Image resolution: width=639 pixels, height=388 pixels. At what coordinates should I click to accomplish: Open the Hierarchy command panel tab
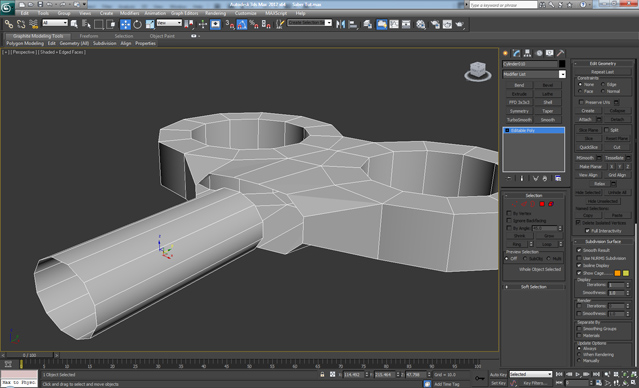pos(528,53)
